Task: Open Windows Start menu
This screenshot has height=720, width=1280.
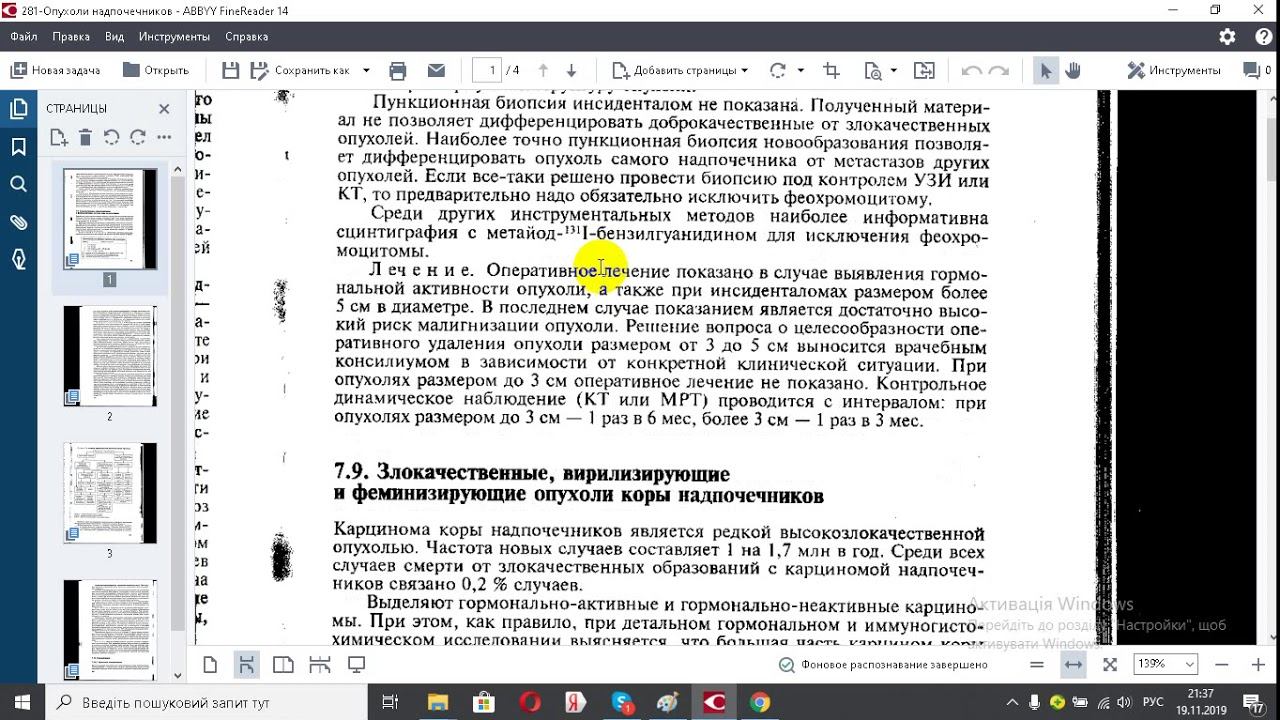Action: click(22, 702)
